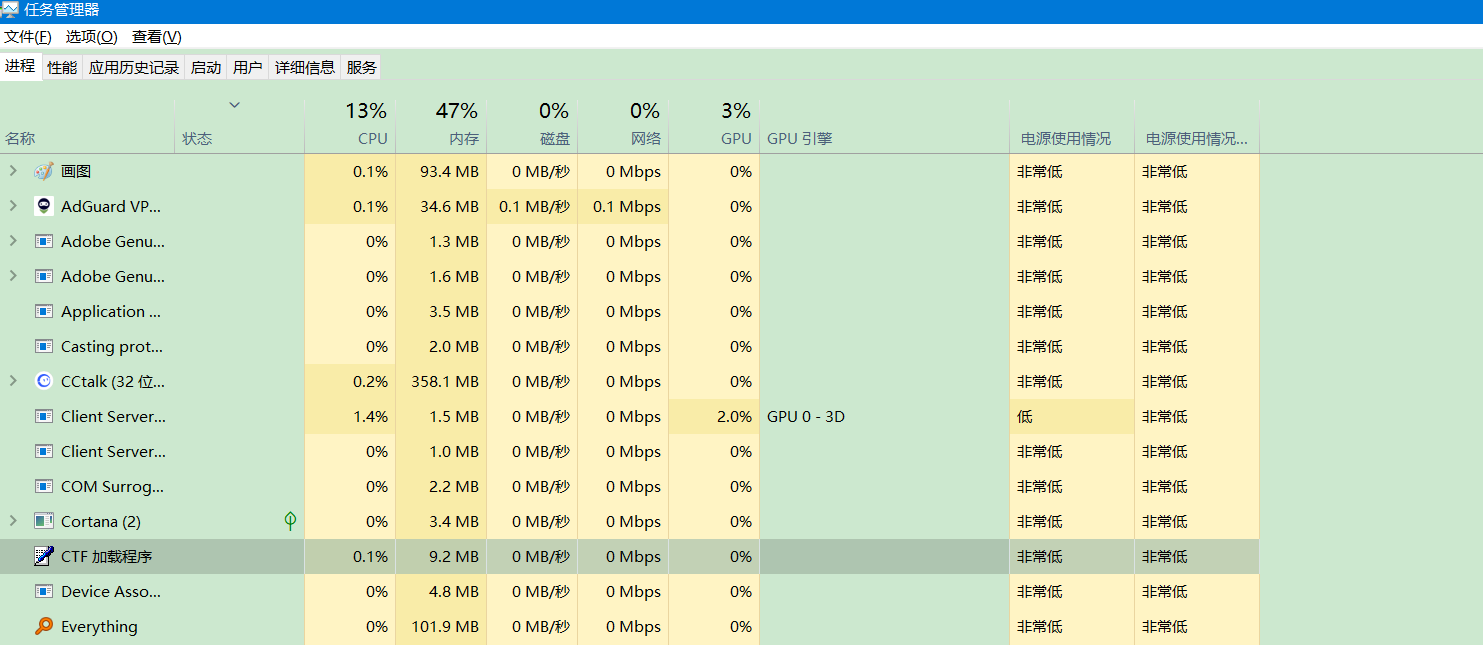Open the 选项(O) menu

(x=92, y=37)
